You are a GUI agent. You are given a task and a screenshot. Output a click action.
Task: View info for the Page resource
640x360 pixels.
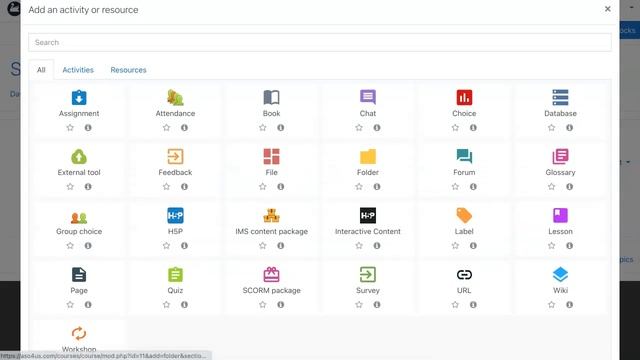88,304
